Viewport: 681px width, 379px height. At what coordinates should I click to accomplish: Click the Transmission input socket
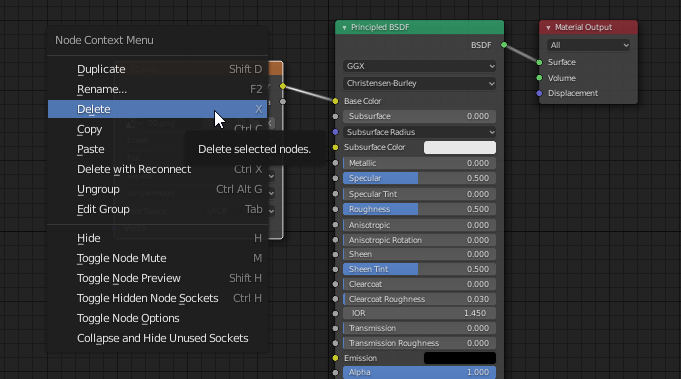(335, 328)
